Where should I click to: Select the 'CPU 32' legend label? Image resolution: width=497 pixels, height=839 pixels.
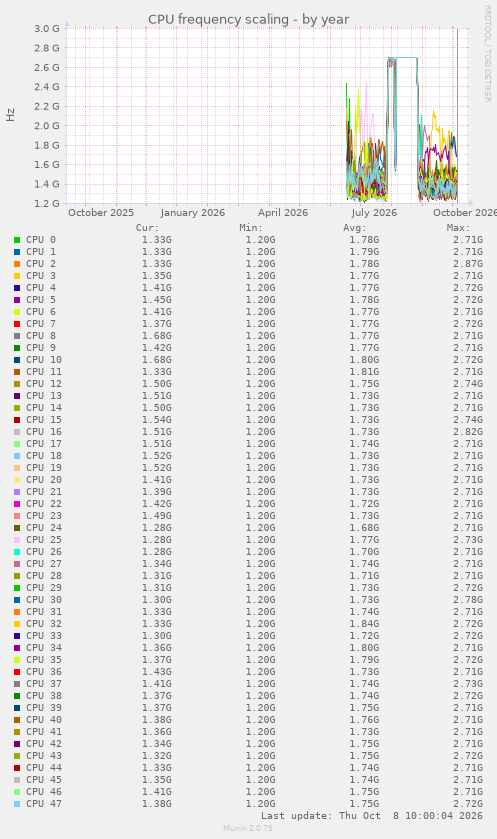point(44,624)
